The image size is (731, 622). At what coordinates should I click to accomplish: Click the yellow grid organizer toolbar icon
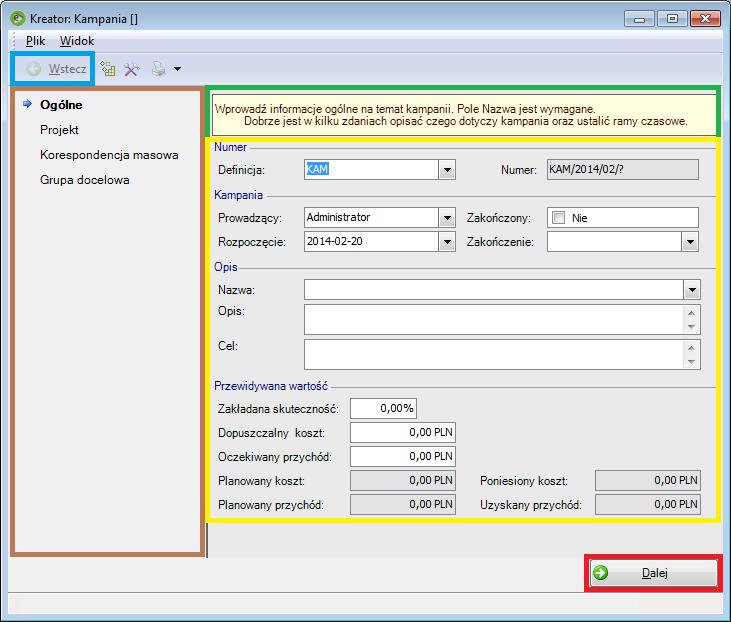[108, 69]
